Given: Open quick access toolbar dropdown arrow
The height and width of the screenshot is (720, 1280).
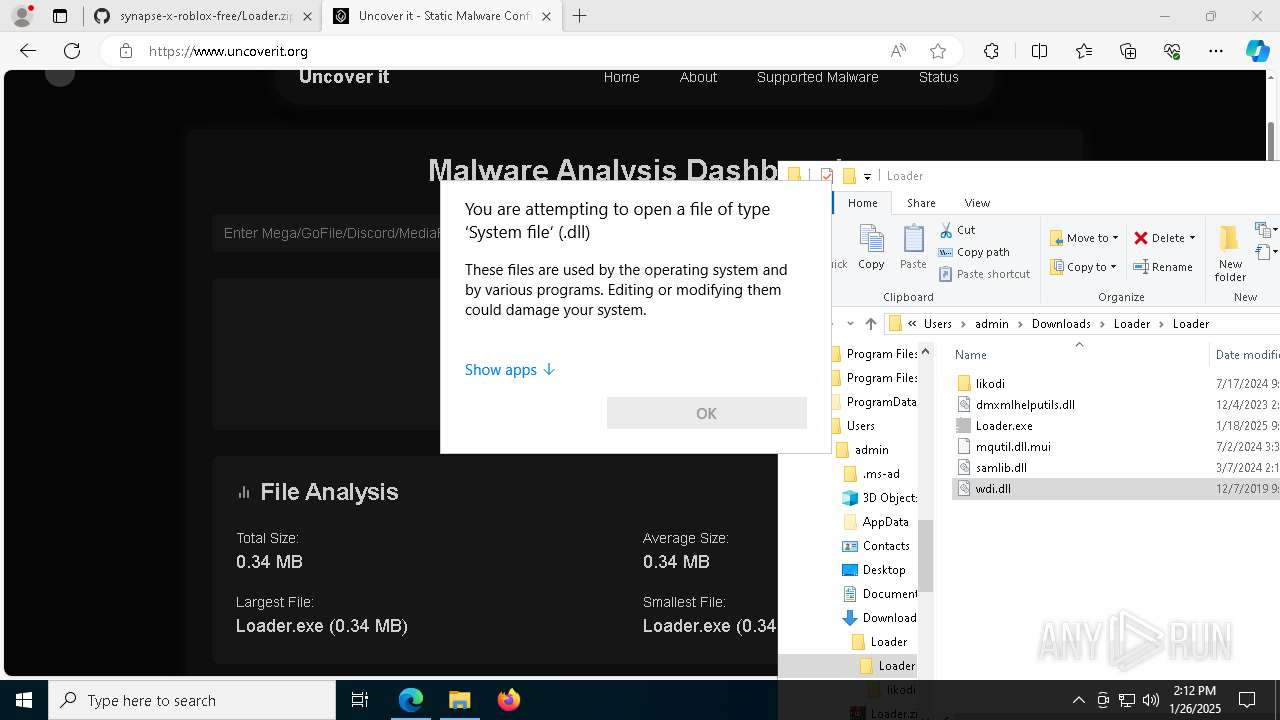Looking at the screenshot, I should point(867,176).
